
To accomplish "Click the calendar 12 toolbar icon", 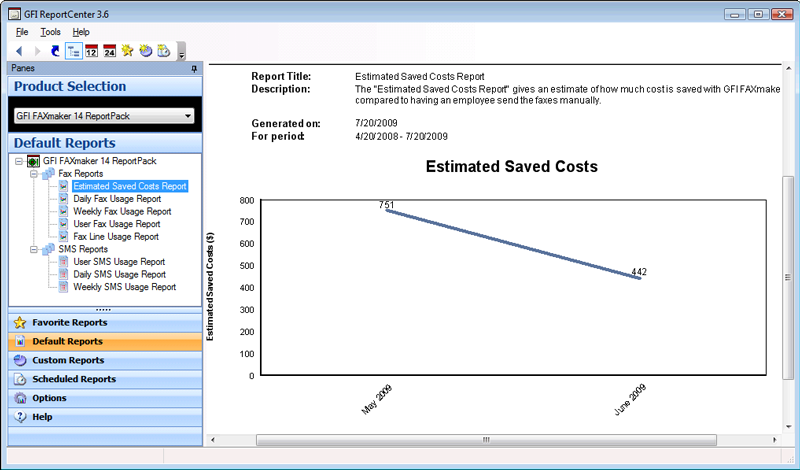I will [91, 51].
